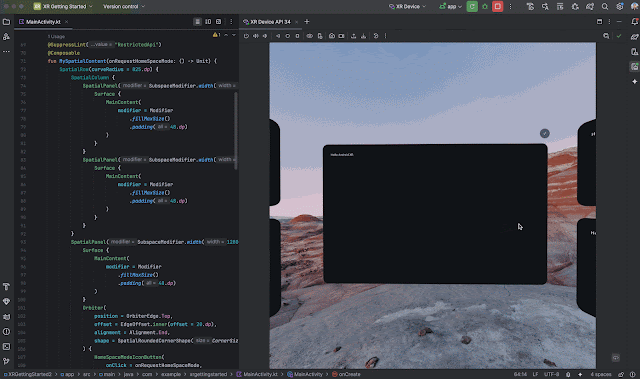Open main toolbar more actions three dots

(x=510, y=7)
